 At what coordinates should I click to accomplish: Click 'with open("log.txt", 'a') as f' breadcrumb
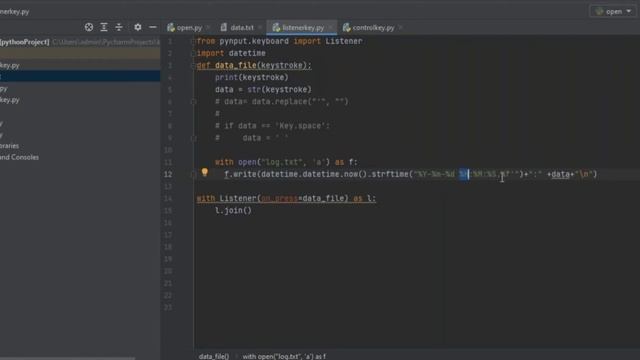coord(284,356)
